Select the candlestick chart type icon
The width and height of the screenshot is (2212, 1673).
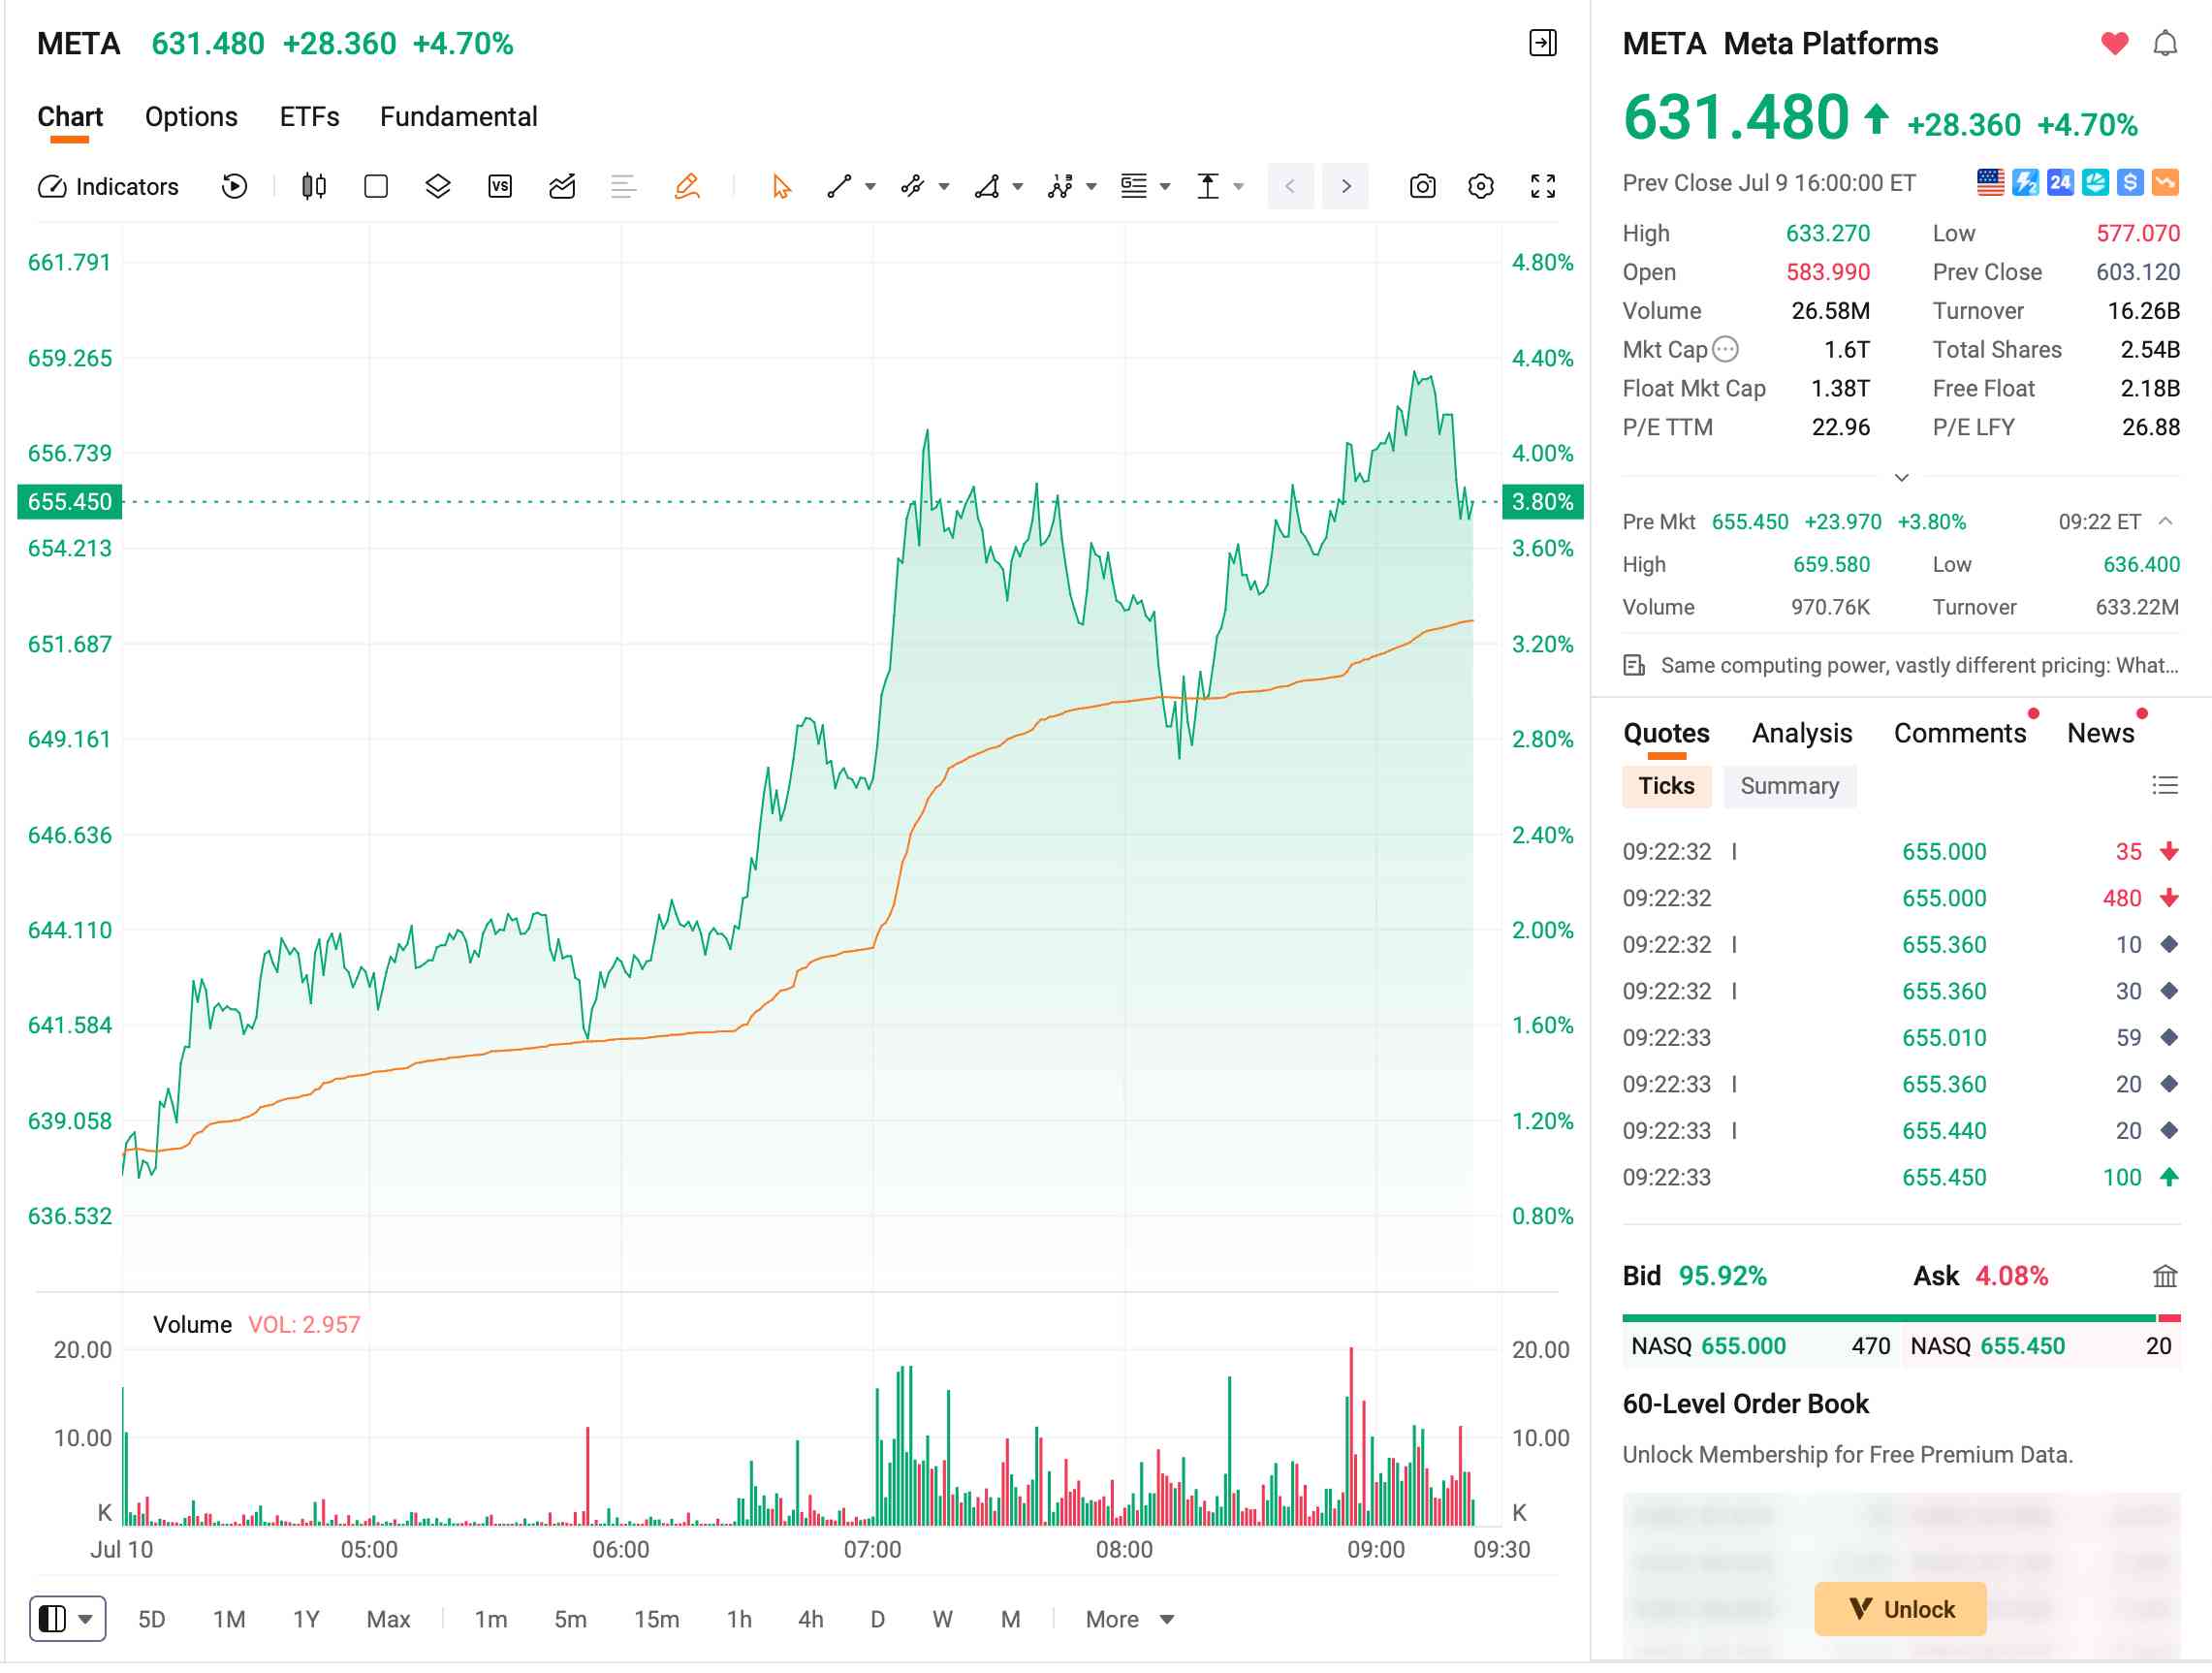pyautogui.click(x=314, y=187)
